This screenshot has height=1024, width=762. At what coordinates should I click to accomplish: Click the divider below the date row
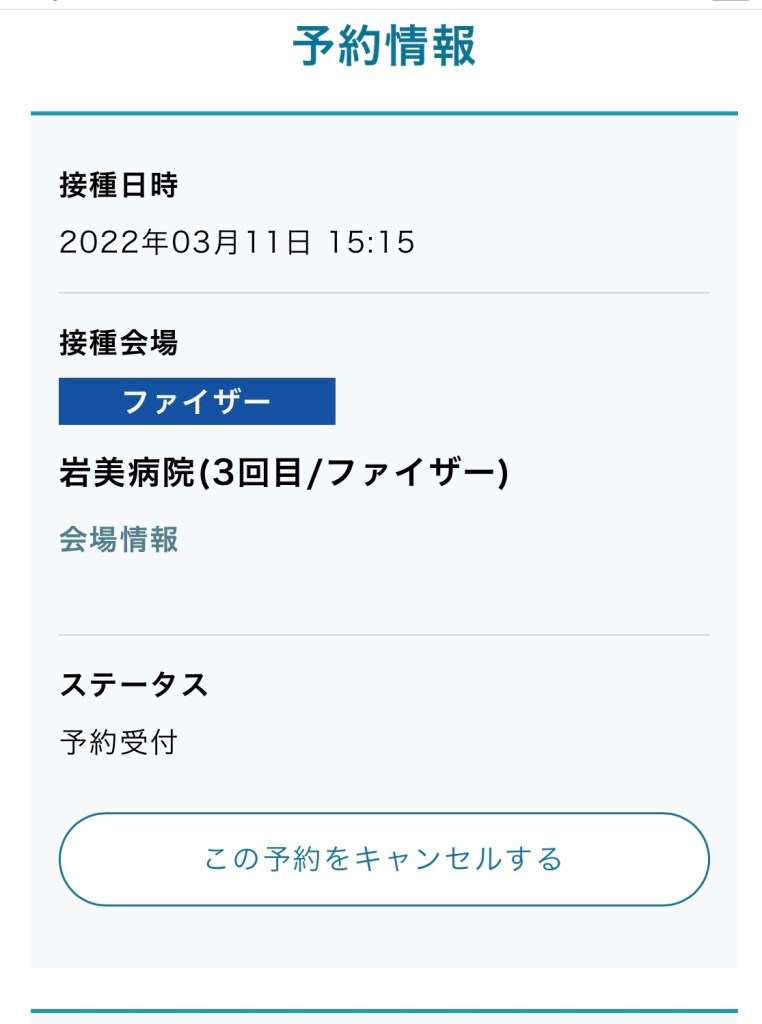point(384,293)
